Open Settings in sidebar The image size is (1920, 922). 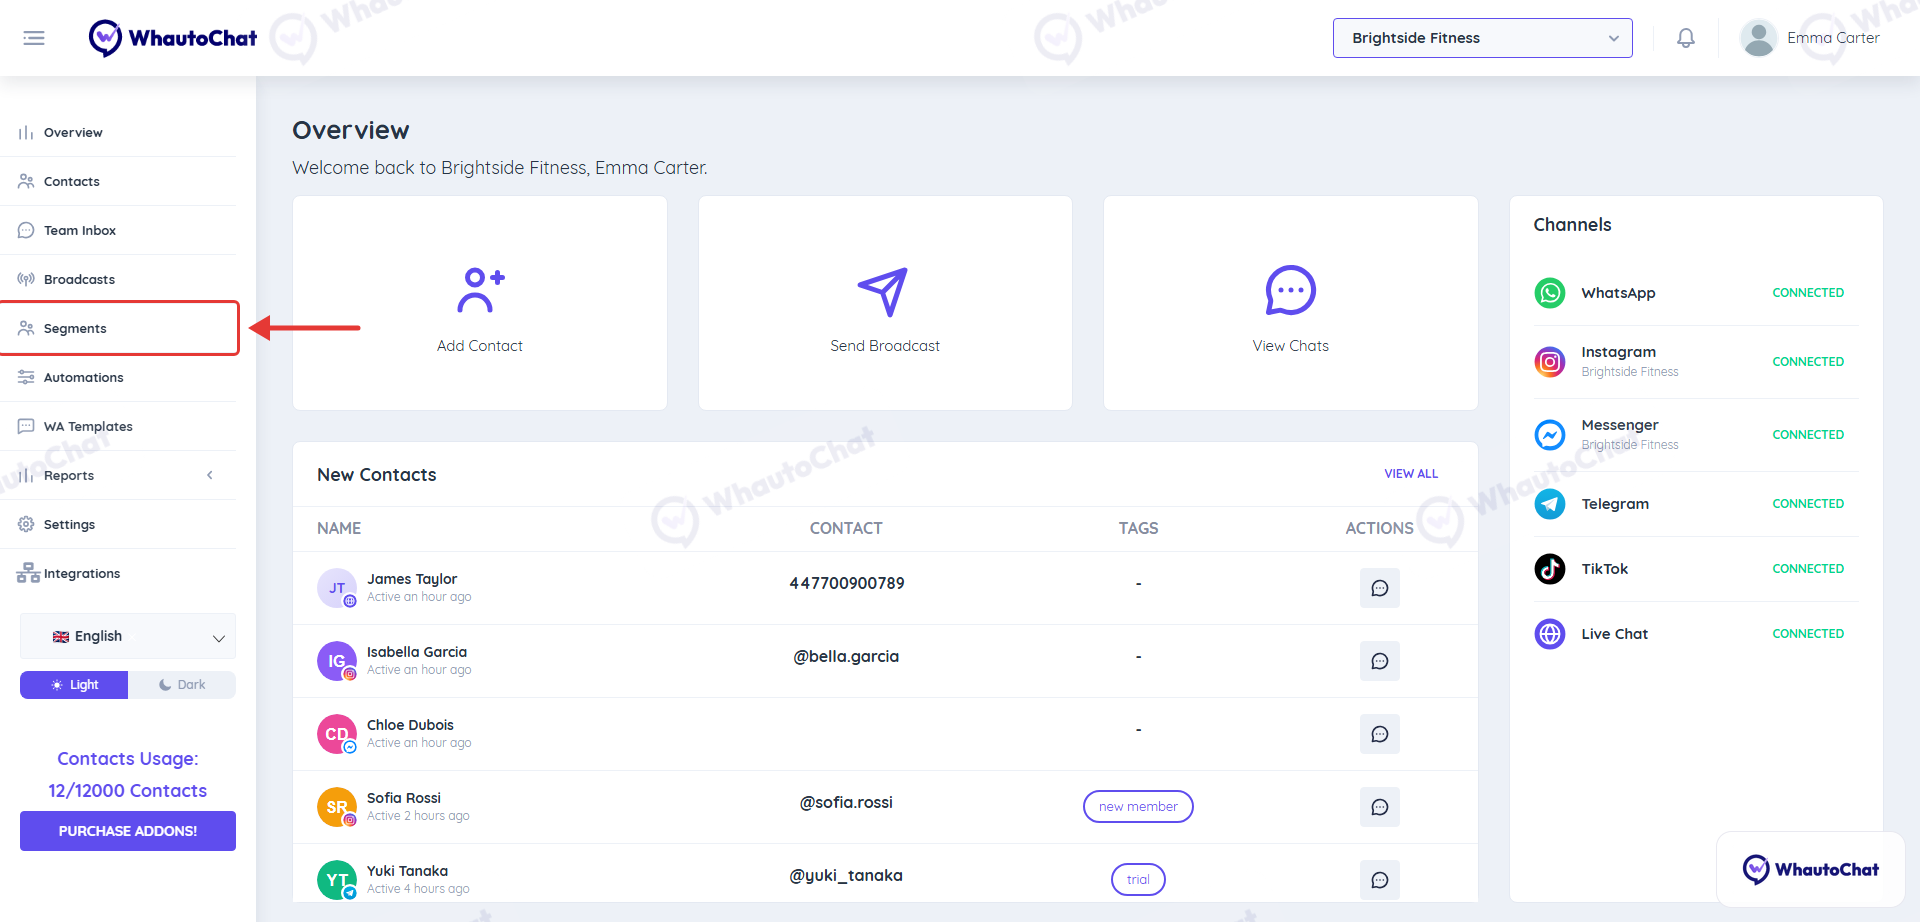pos(118,524)
